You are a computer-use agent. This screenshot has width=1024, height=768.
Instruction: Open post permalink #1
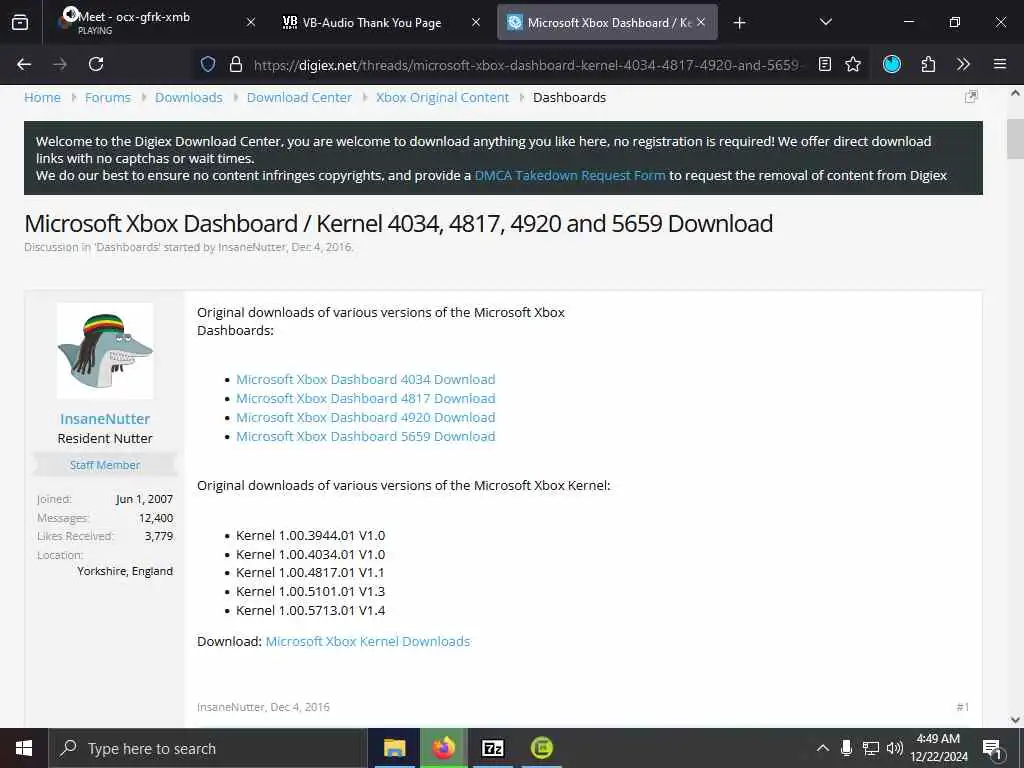point(963,707)
